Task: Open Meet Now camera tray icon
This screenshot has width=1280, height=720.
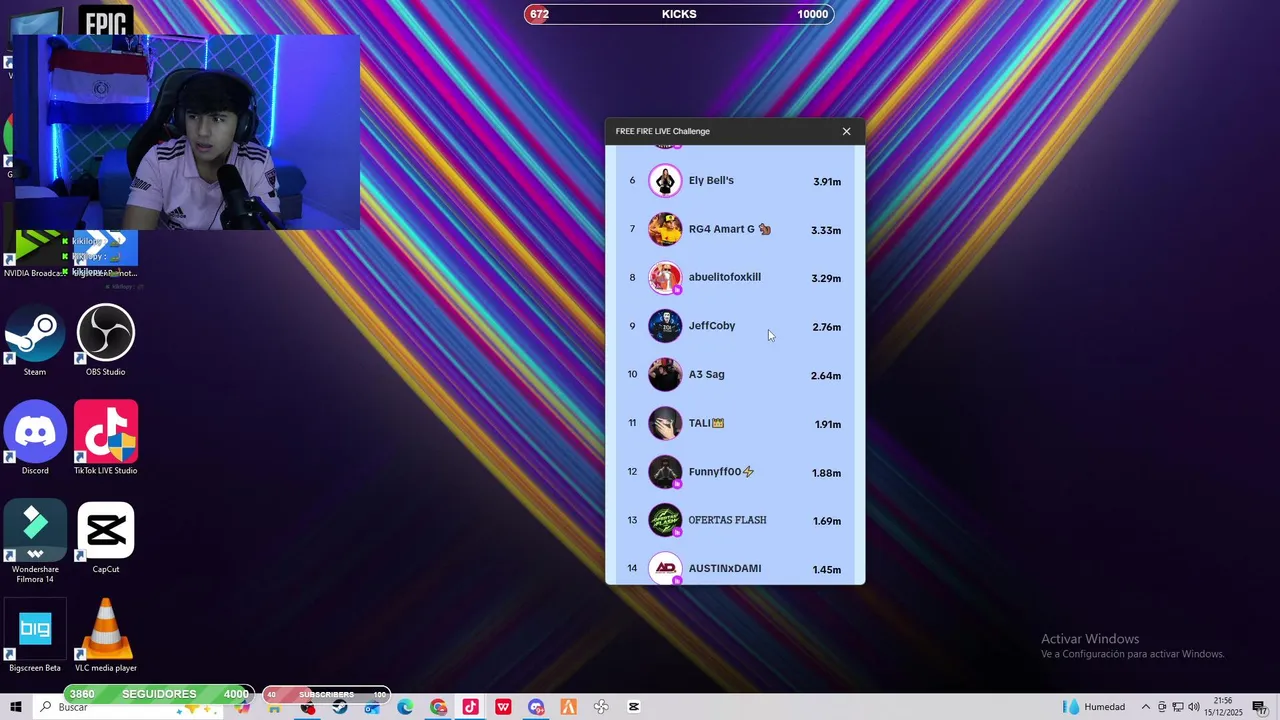Action: click(x=1162, y=707)
